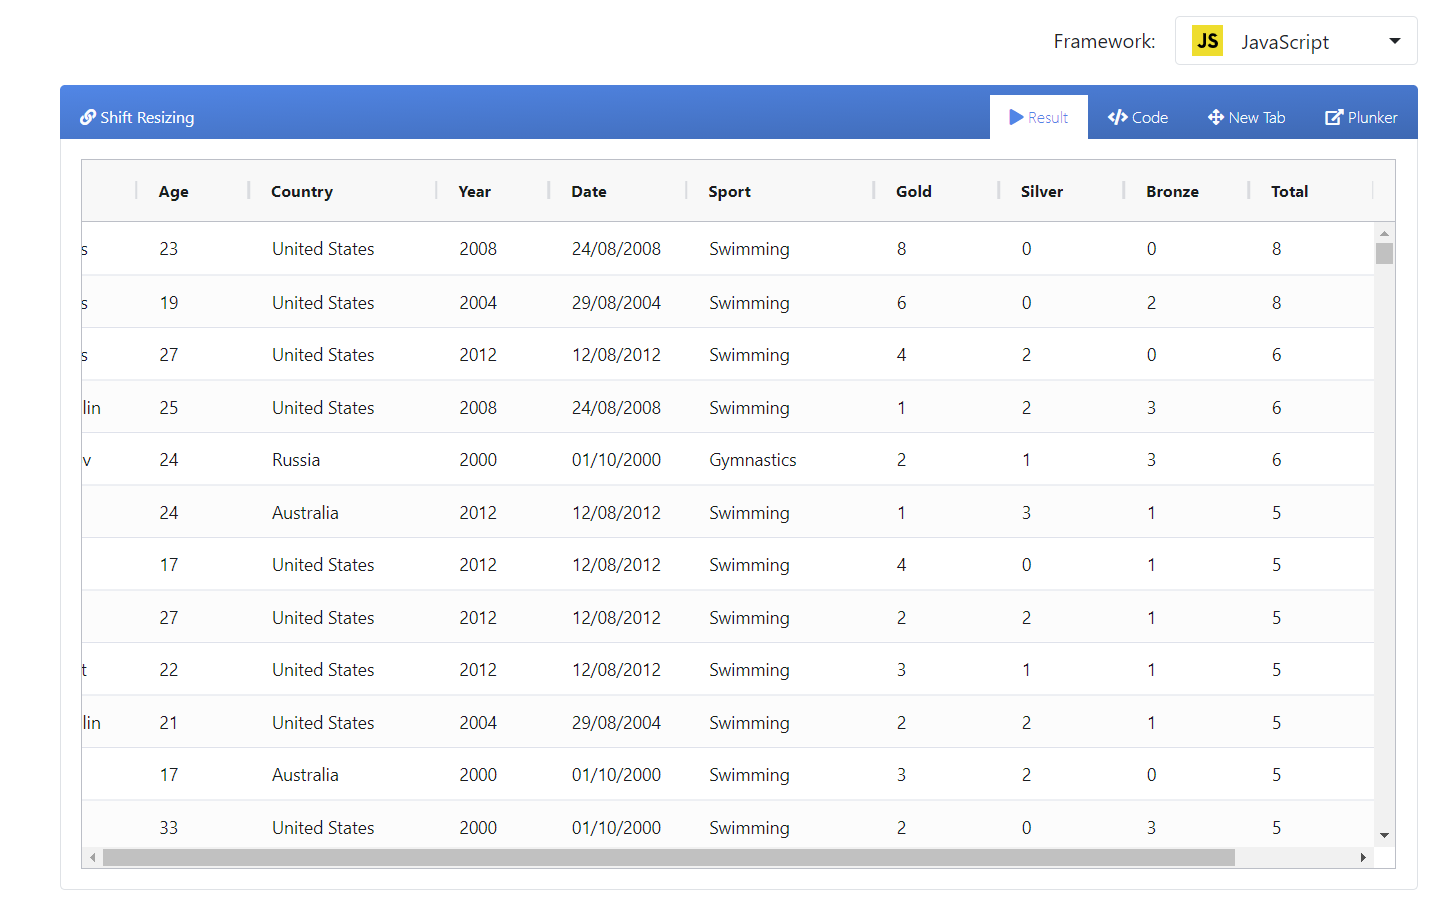The image size is (1441, 912).
Task: Click the Age 22 cell
Action: point(169,670)
